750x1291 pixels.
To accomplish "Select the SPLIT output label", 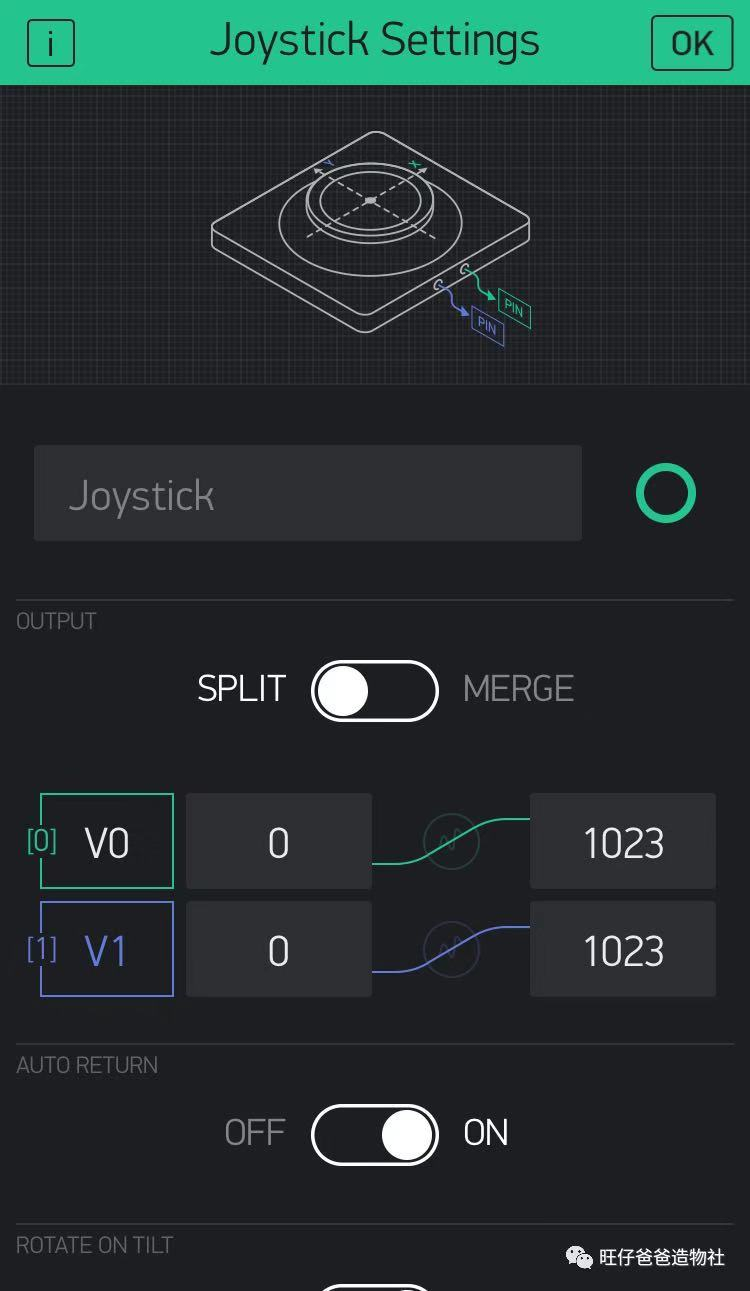I will click(x=242, y=689).
